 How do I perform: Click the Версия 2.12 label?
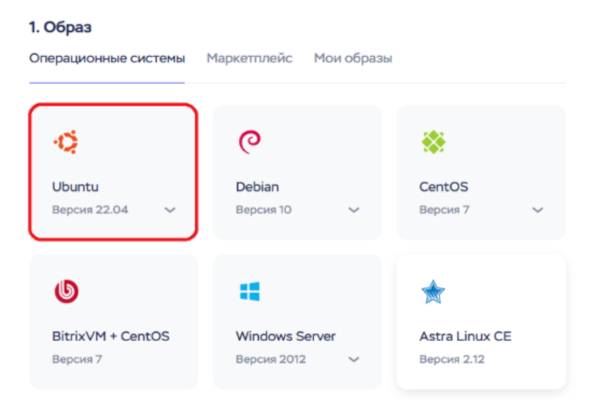452,359
